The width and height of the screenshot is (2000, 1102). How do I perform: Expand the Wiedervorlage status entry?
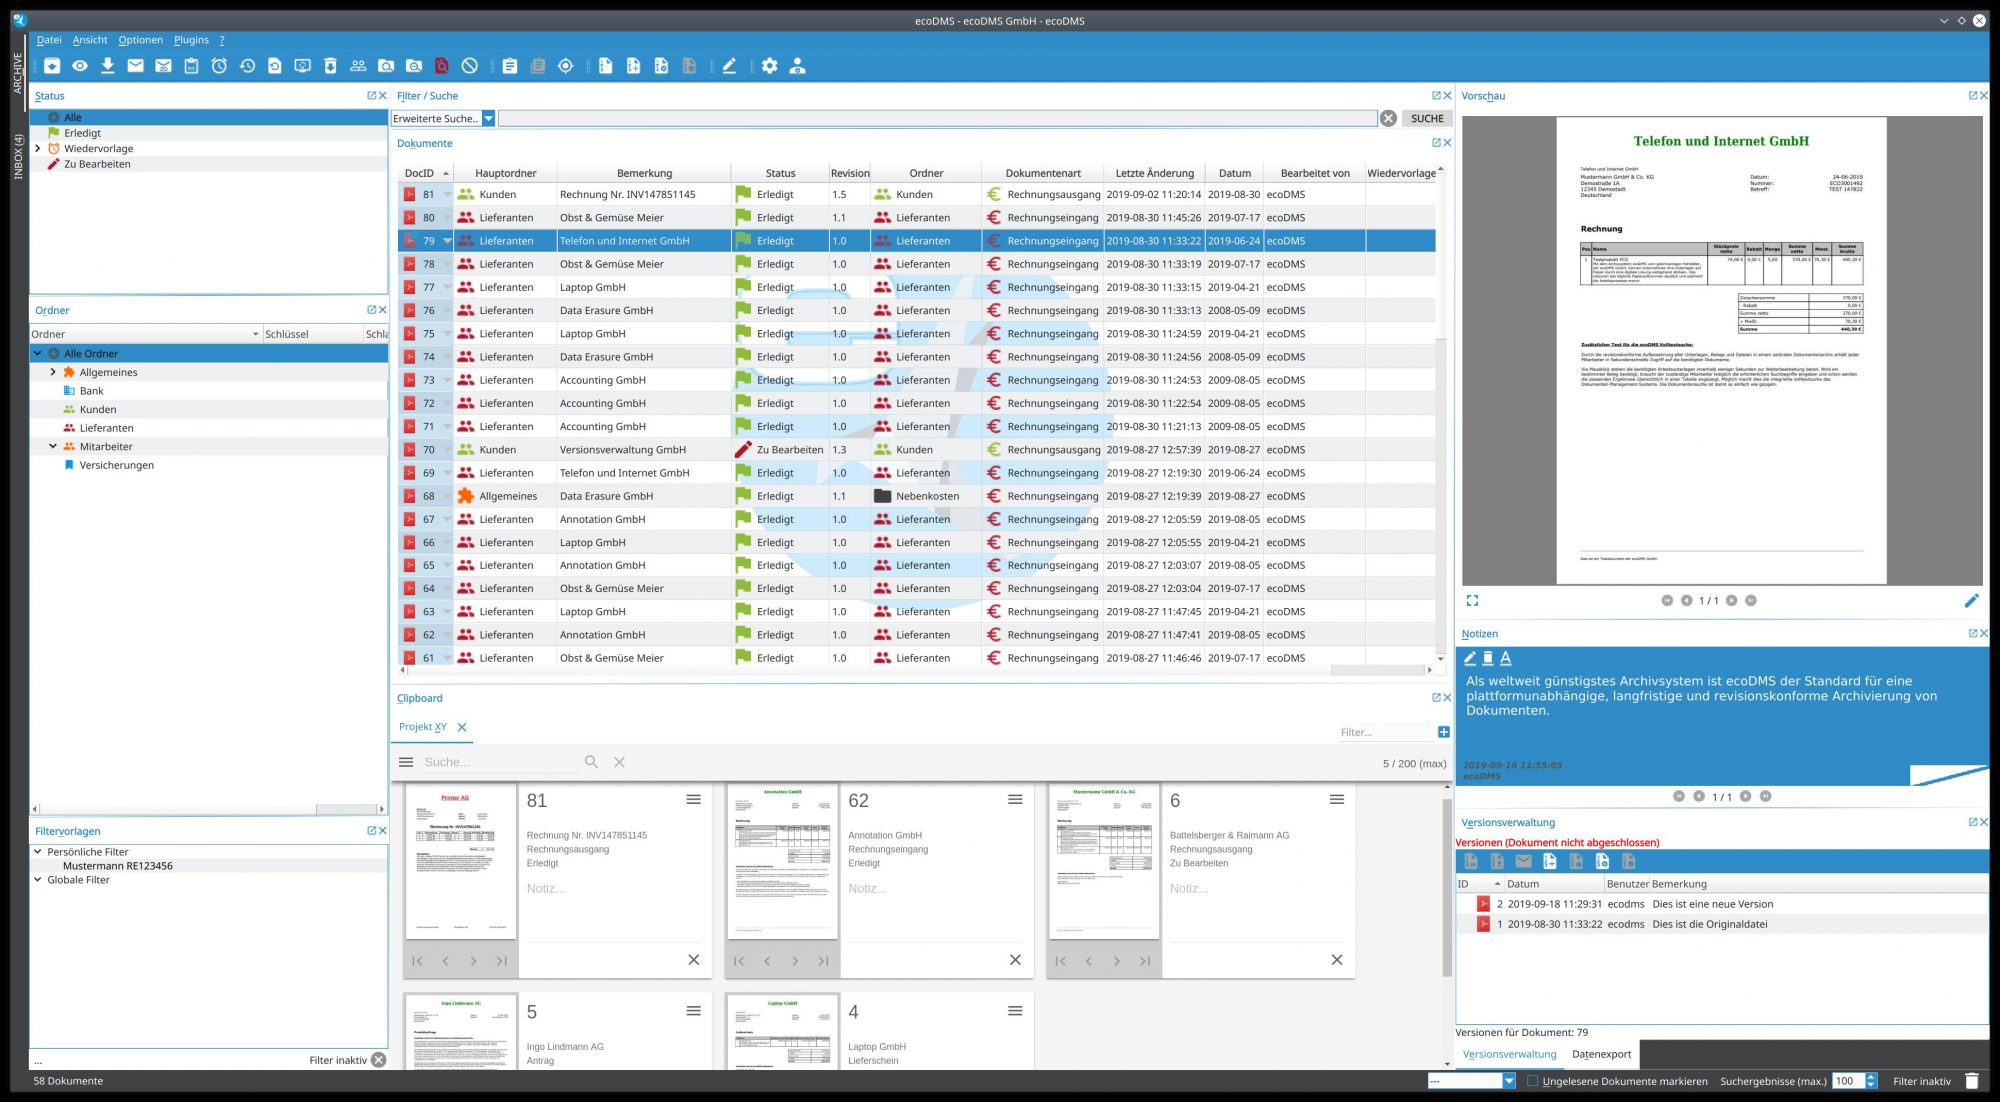click(39, 148)
